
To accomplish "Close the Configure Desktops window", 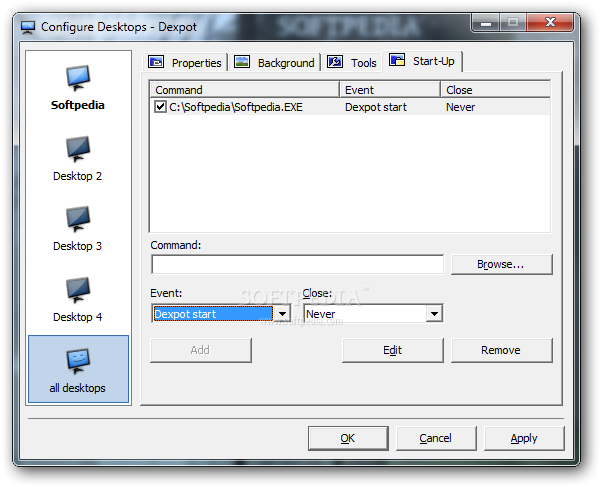I will pyautogui.click(x=550, y=22).
